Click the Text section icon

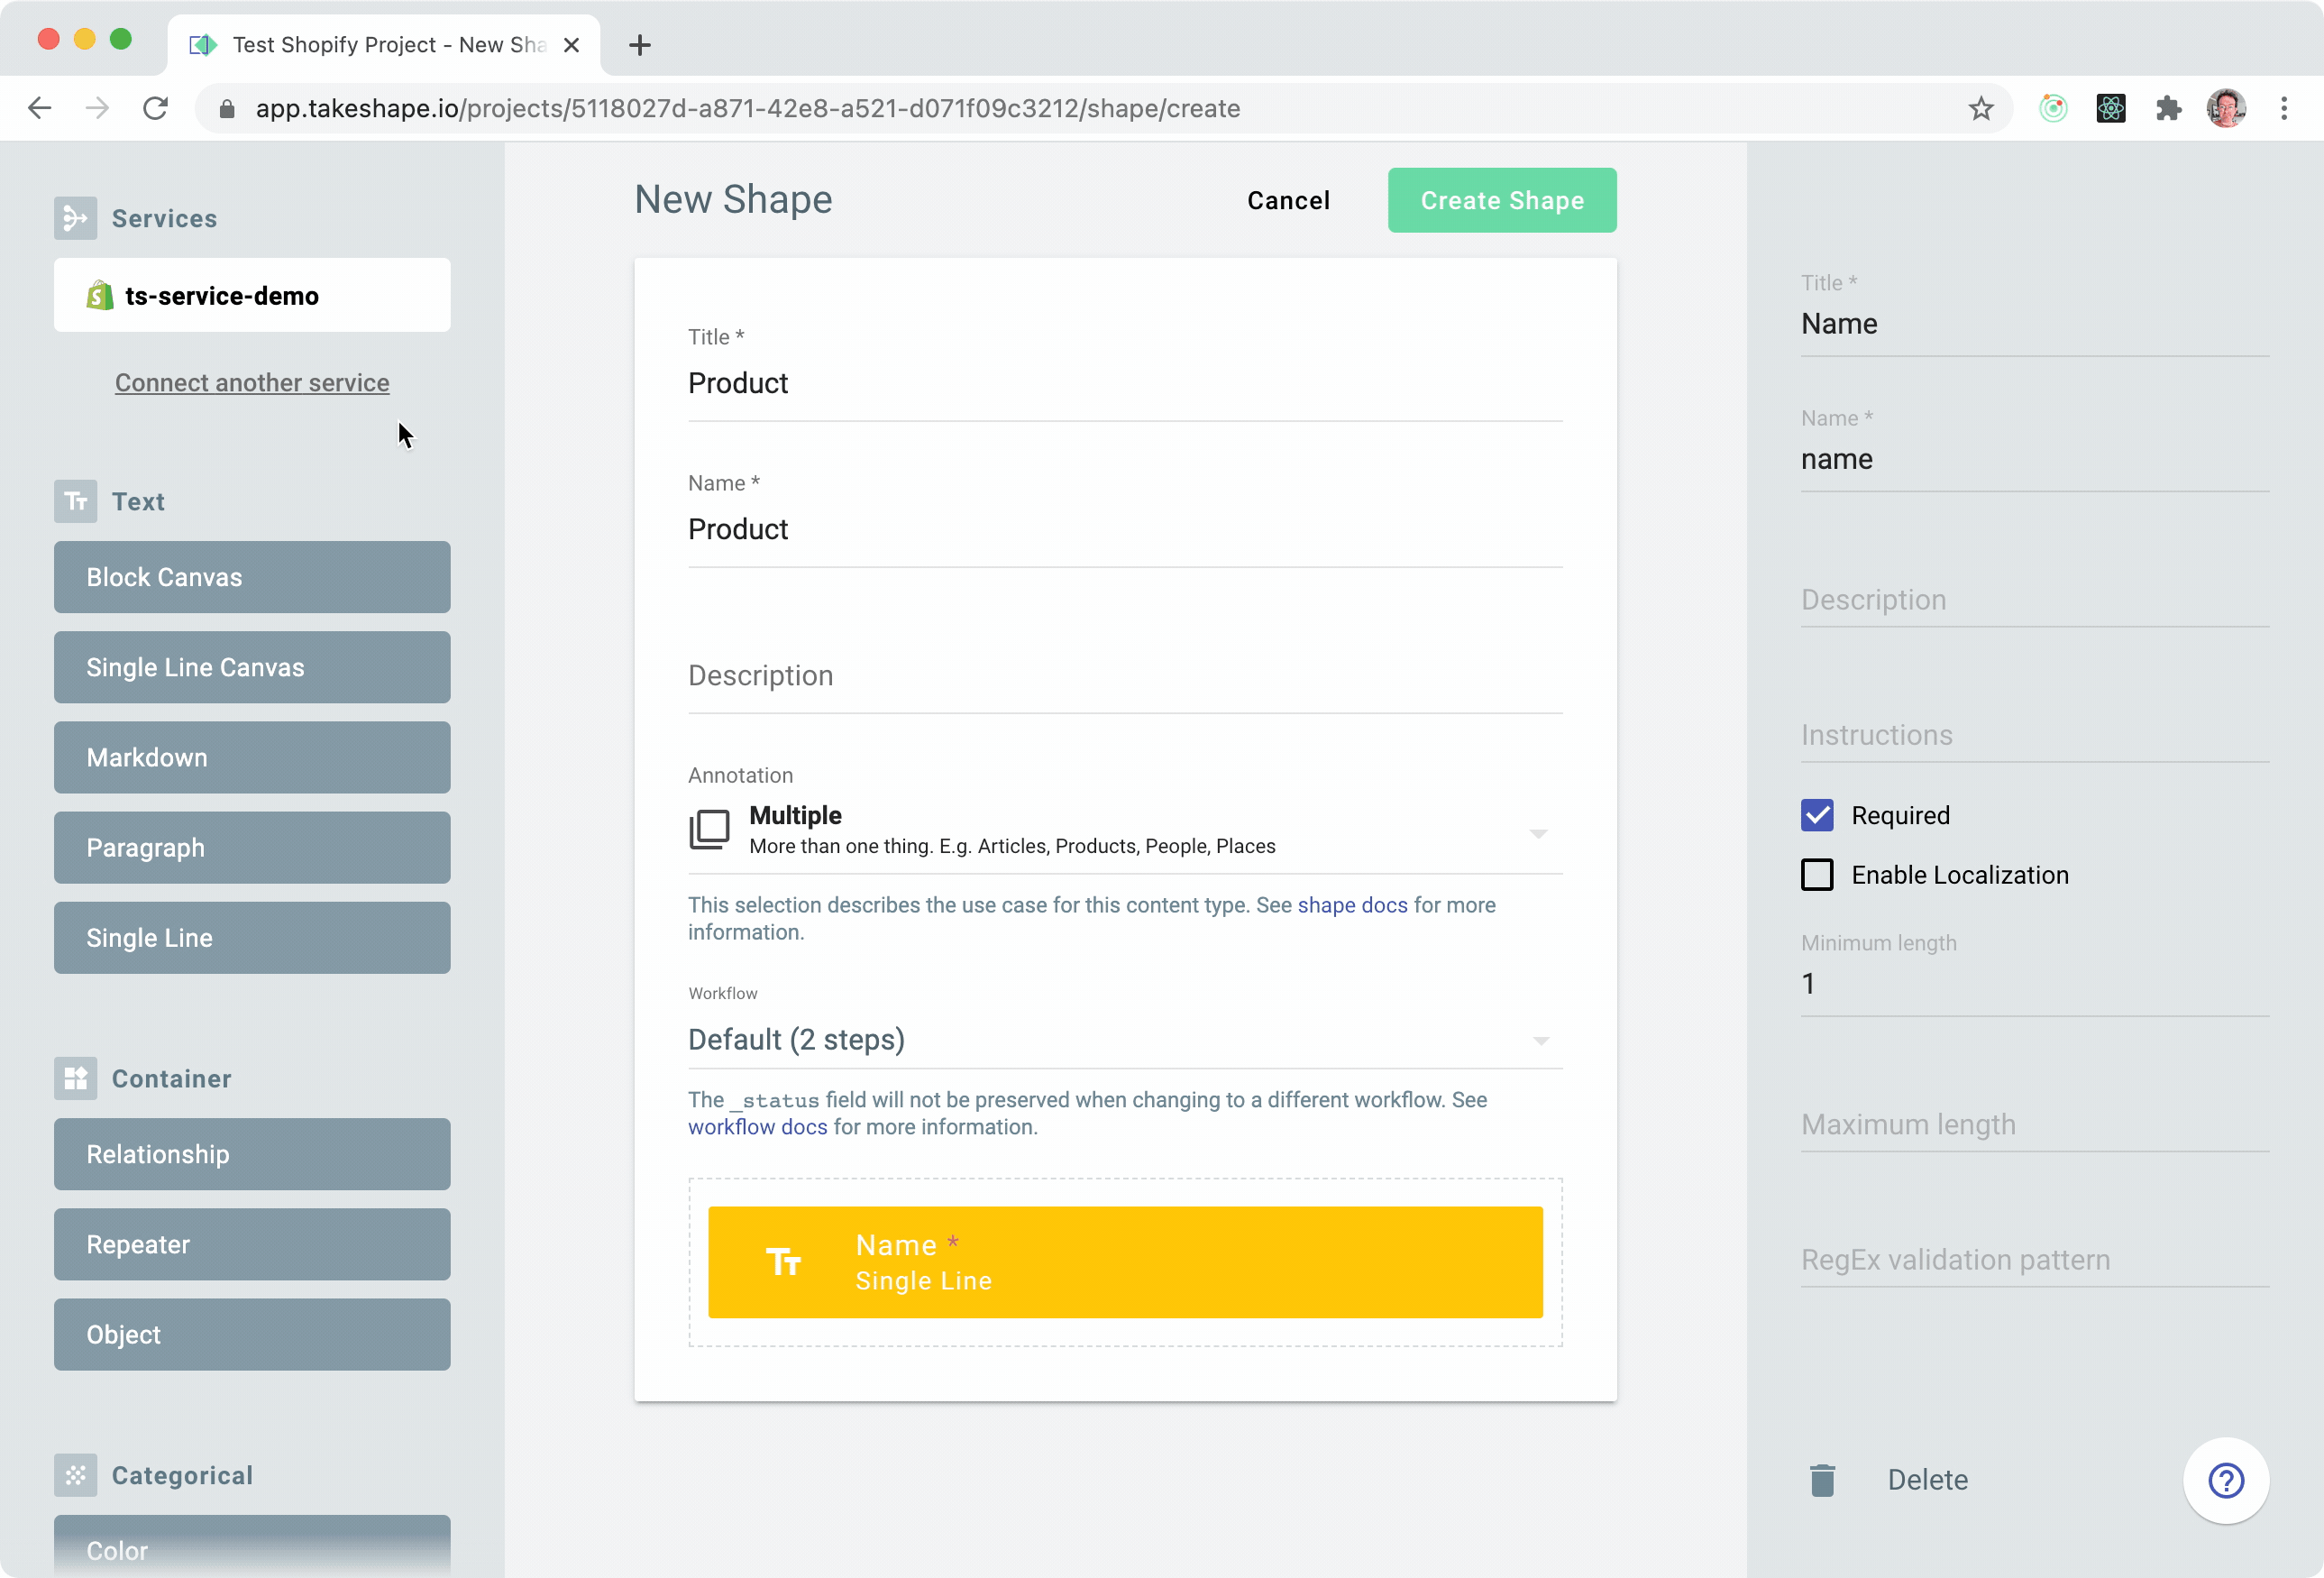click(75, 501)
